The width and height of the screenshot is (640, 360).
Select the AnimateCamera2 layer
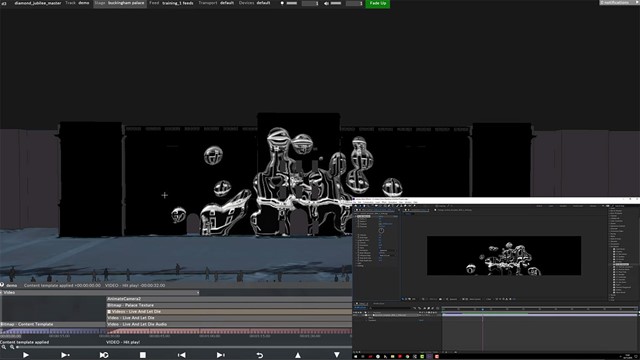[x=229, y=299]
